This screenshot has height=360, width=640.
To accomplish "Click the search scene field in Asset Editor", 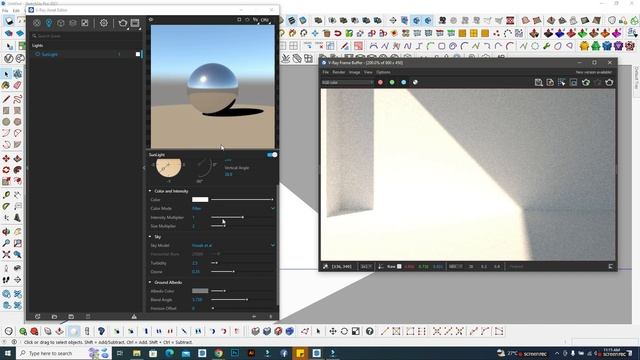I will click(x=86, y=36).
